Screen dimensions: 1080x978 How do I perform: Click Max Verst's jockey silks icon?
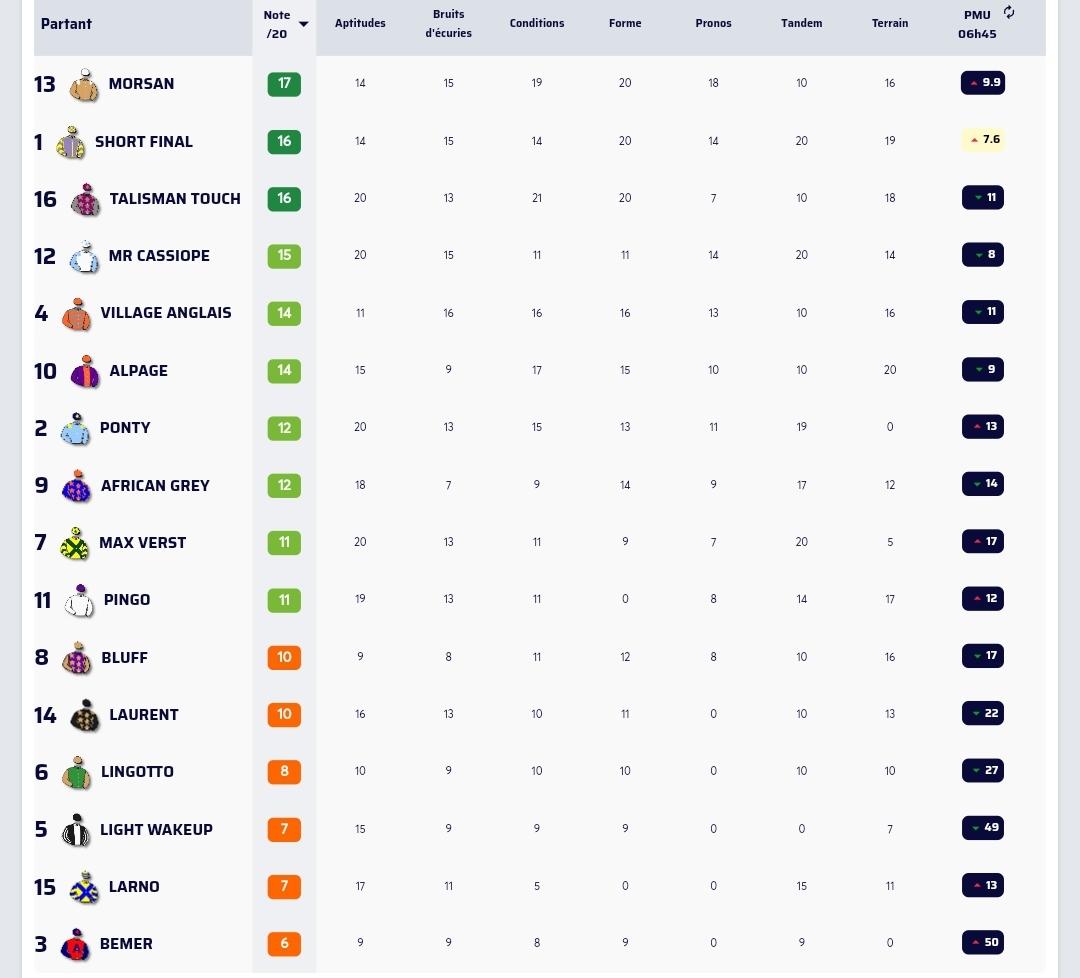(x=74, y=544)
